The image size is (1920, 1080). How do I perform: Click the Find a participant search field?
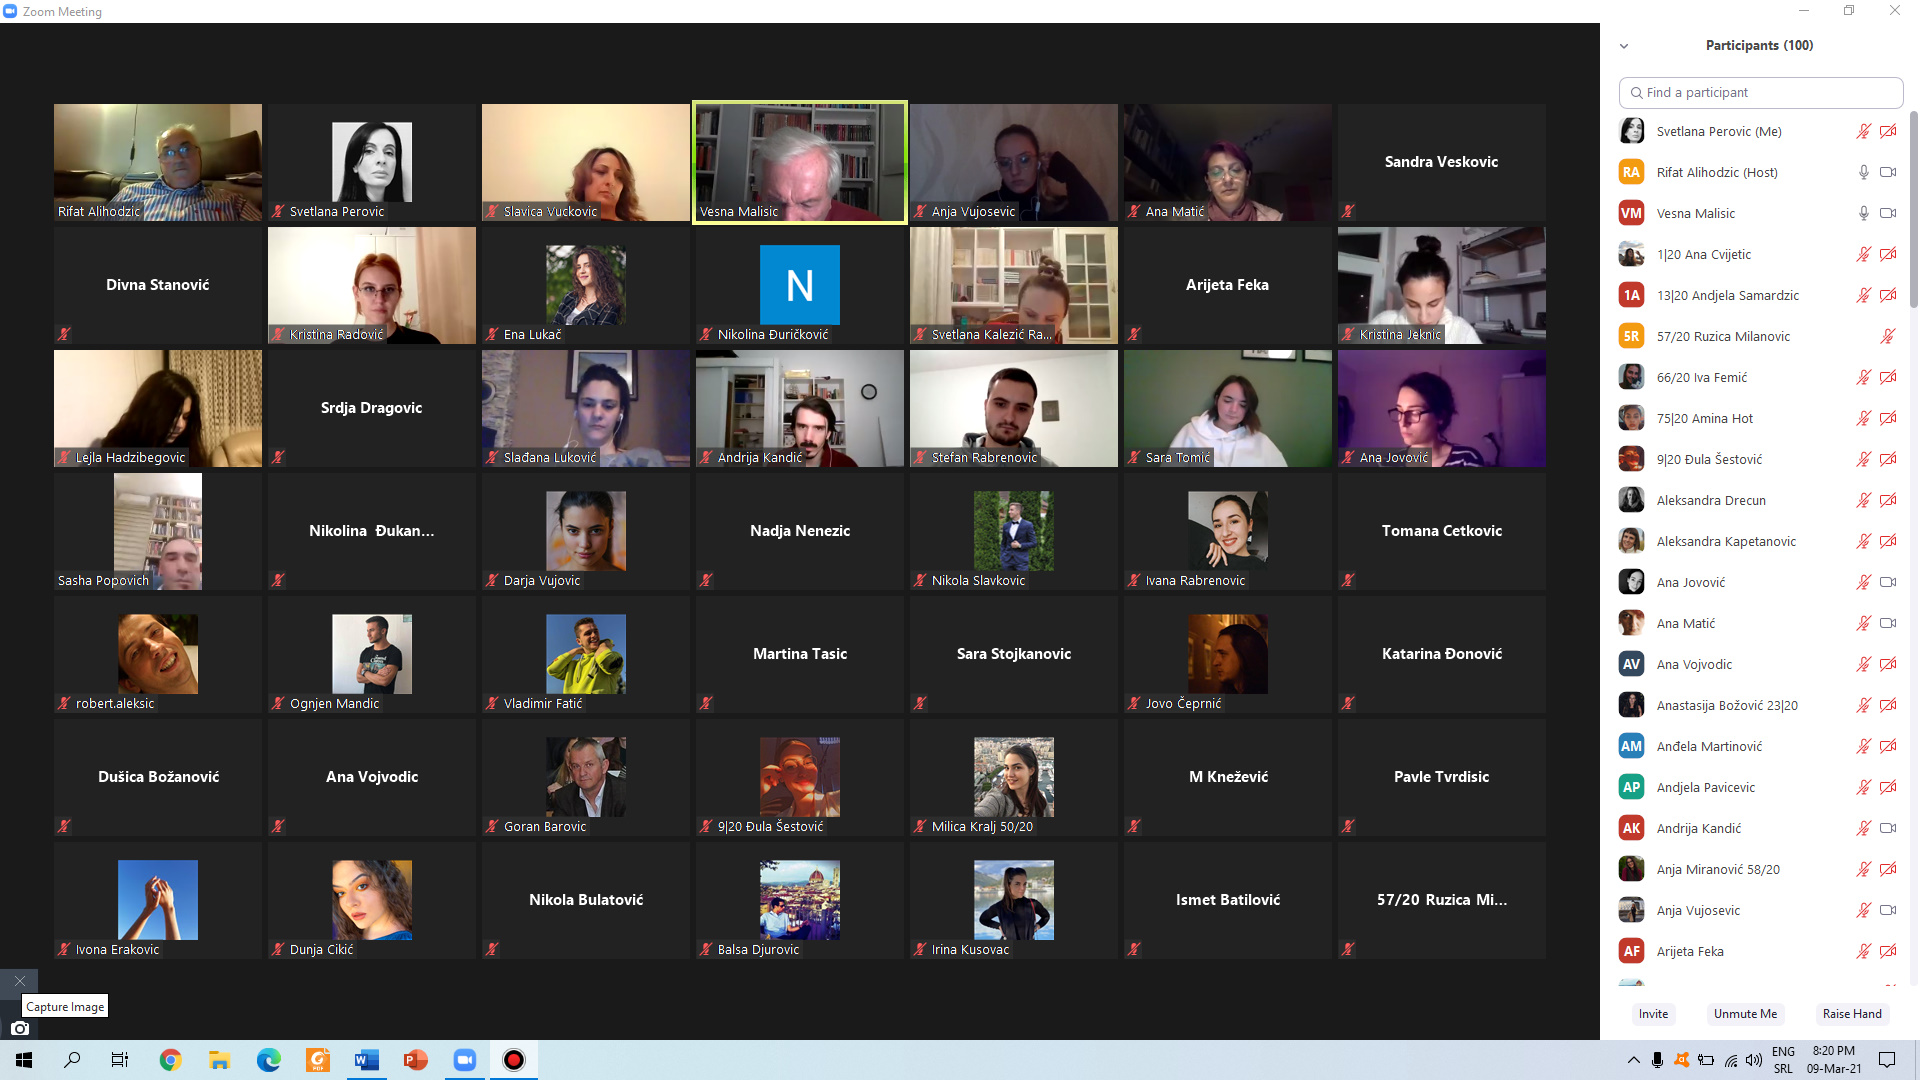click(1760, 92)
